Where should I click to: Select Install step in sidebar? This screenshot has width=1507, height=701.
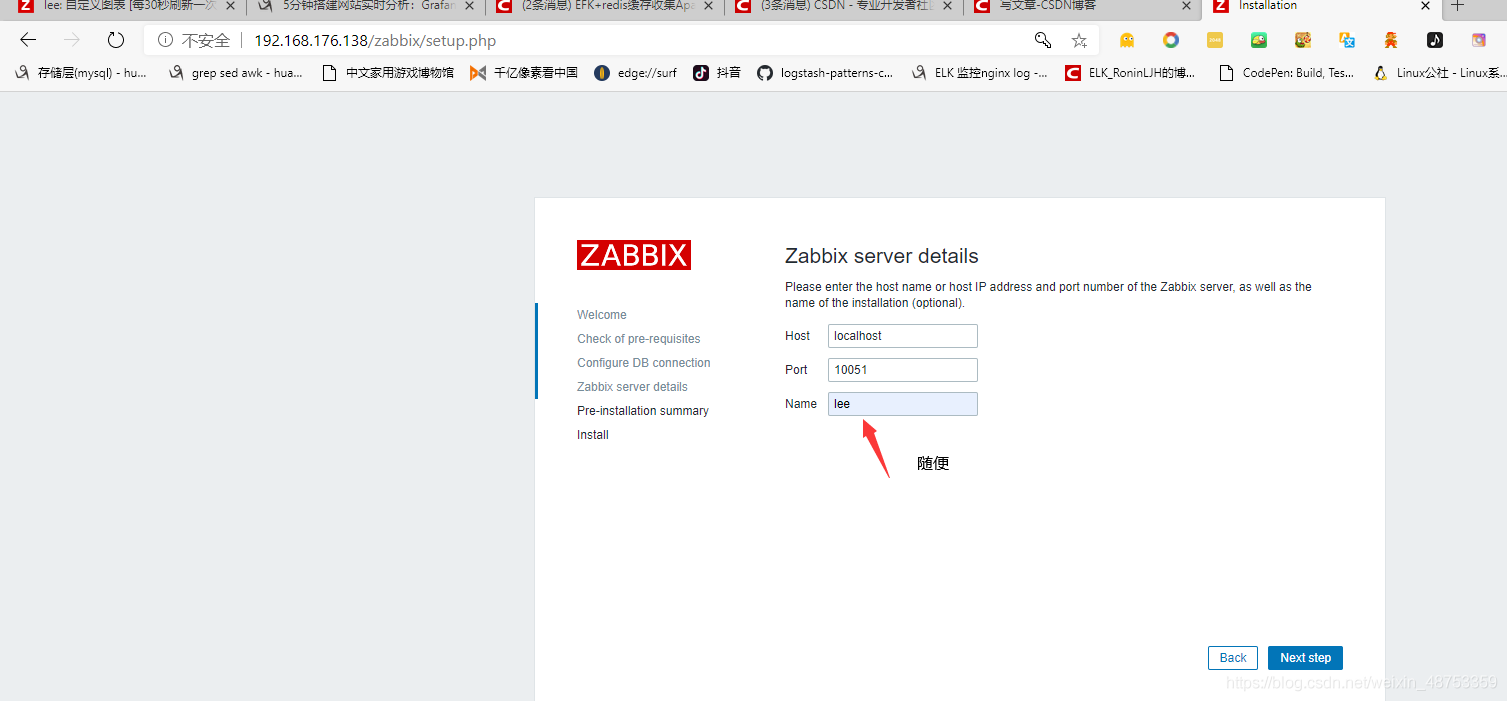coord(593,435)
